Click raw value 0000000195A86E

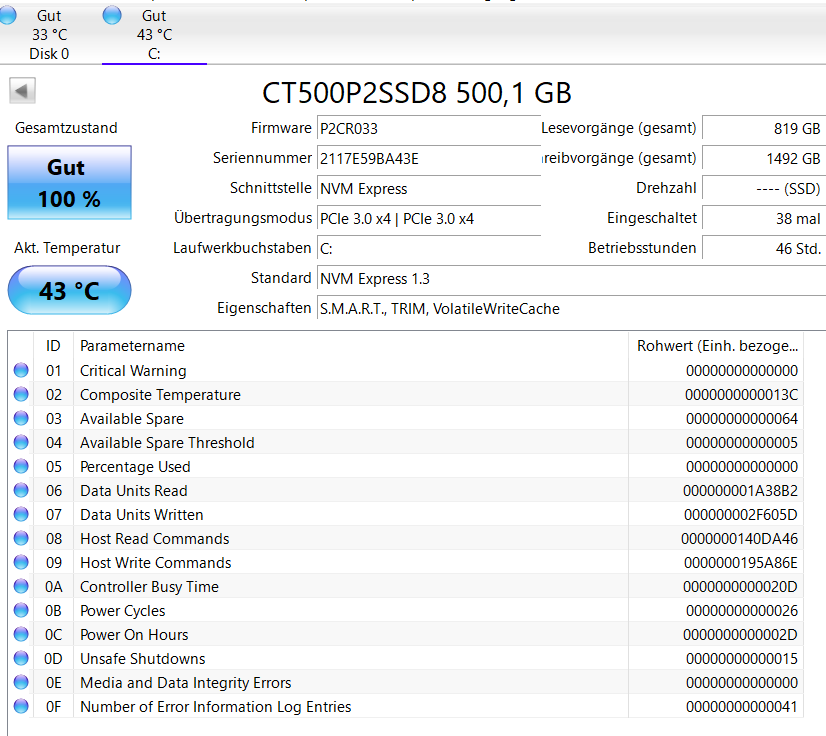pos(741,563)
